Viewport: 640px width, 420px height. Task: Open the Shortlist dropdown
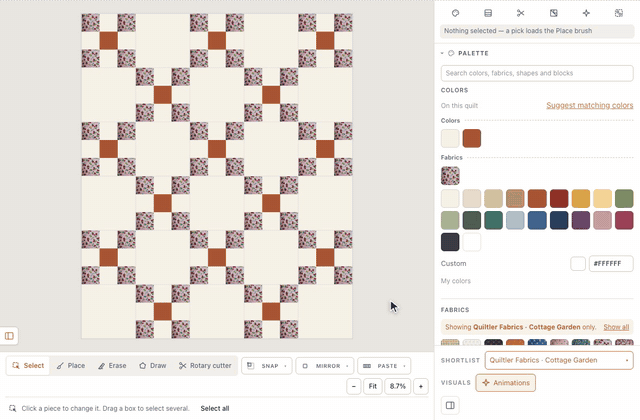click(x=559, y=360)
